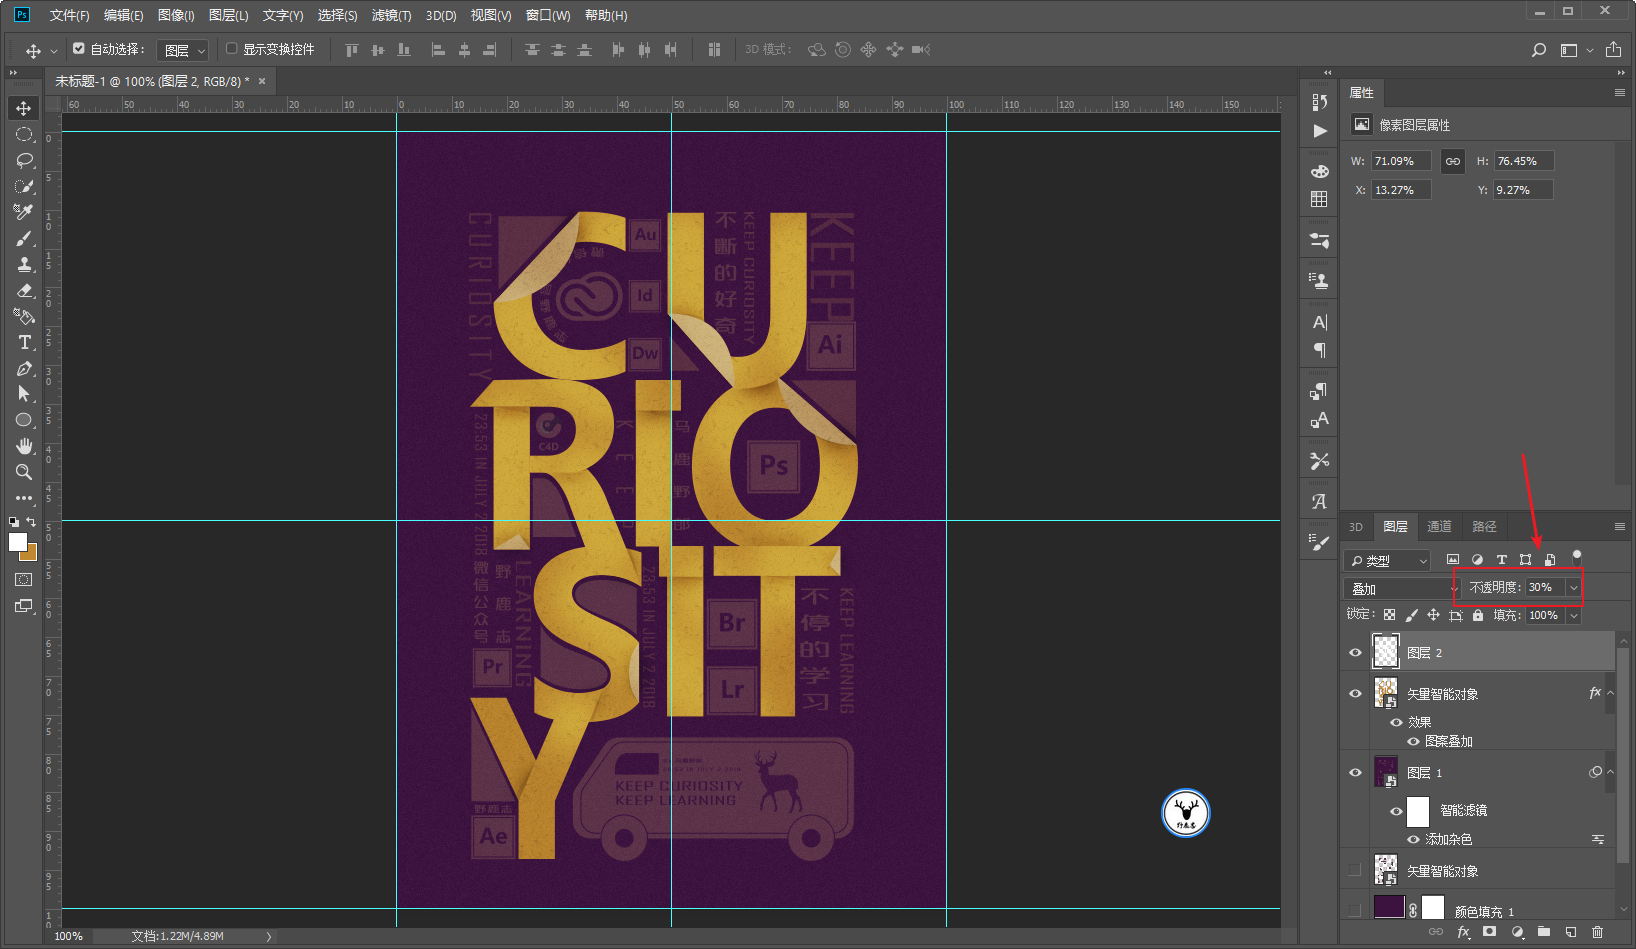
Task: Click the add layer style fx icon
Action: coord(1463,932)
